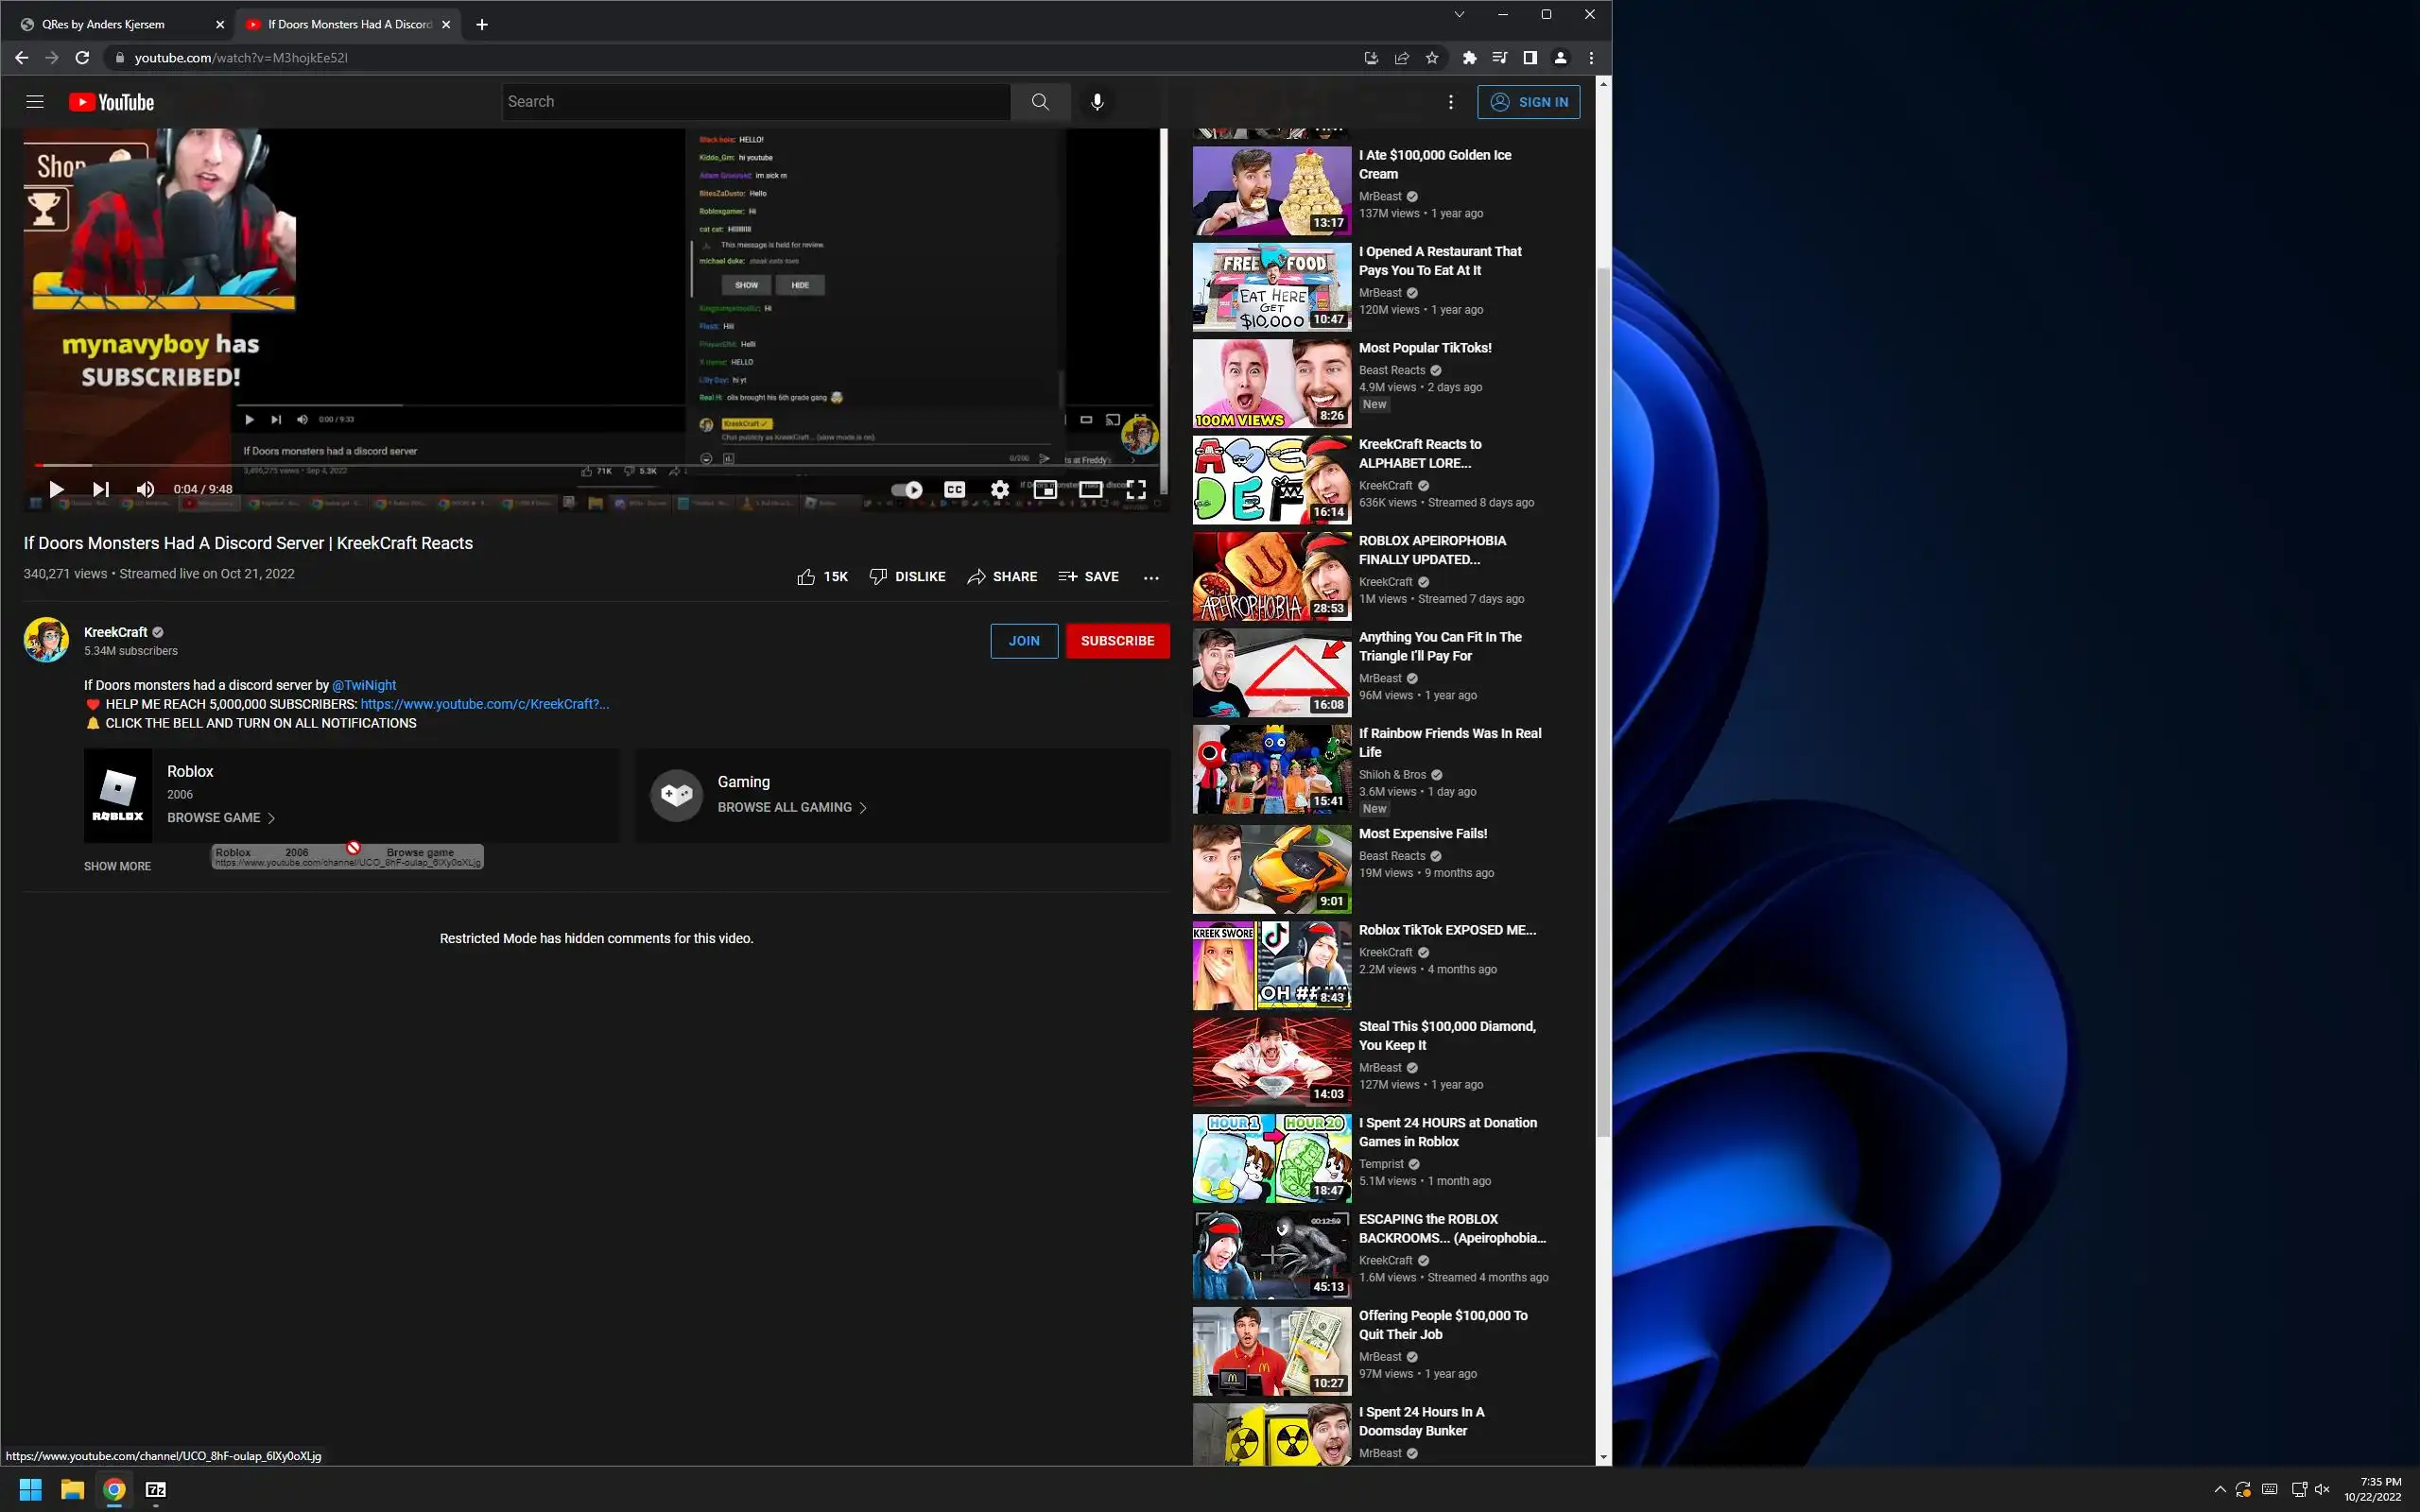Like the video with thumbs up
2420x1512 pixels.
click(x=806, y=577)
